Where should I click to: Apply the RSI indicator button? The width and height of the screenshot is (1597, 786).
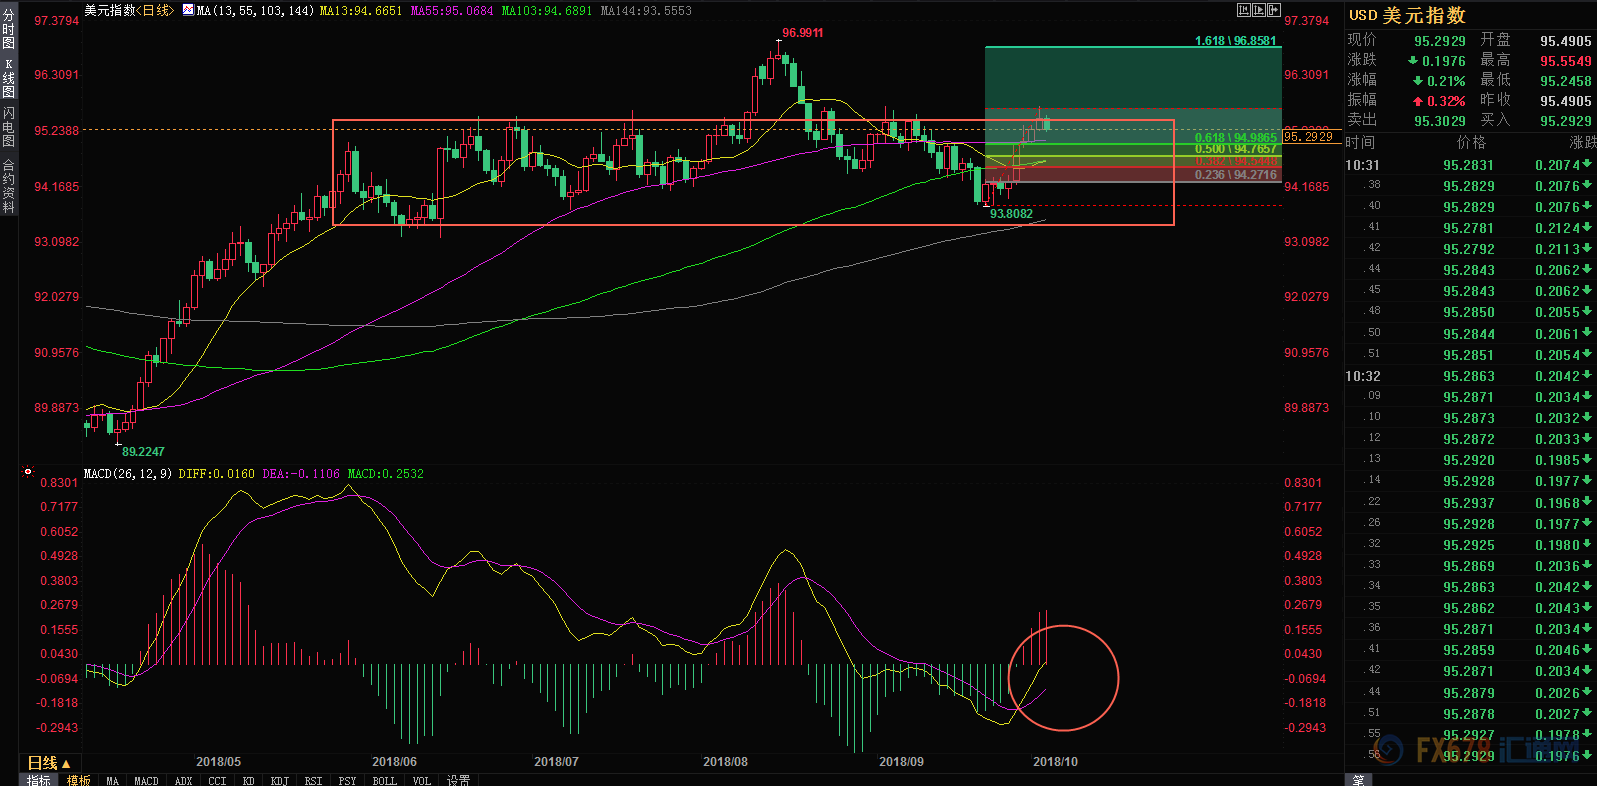pos(313,780)
